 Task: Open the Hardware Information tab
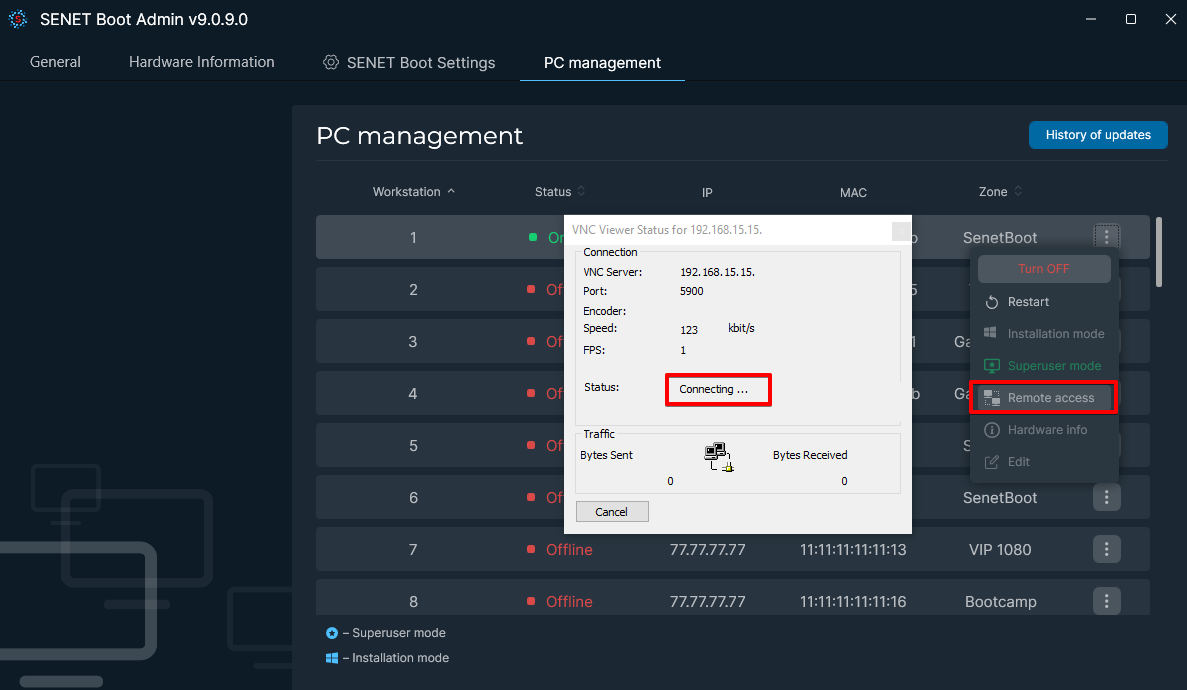[201, 61]
